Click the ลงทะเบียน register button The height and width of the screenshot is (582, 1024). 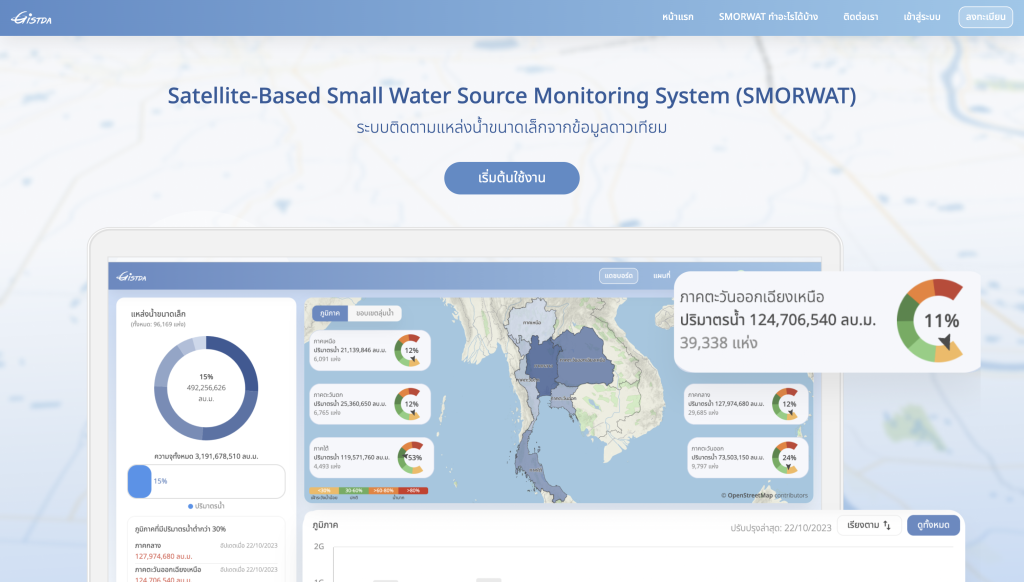click(x=985, y=17)
